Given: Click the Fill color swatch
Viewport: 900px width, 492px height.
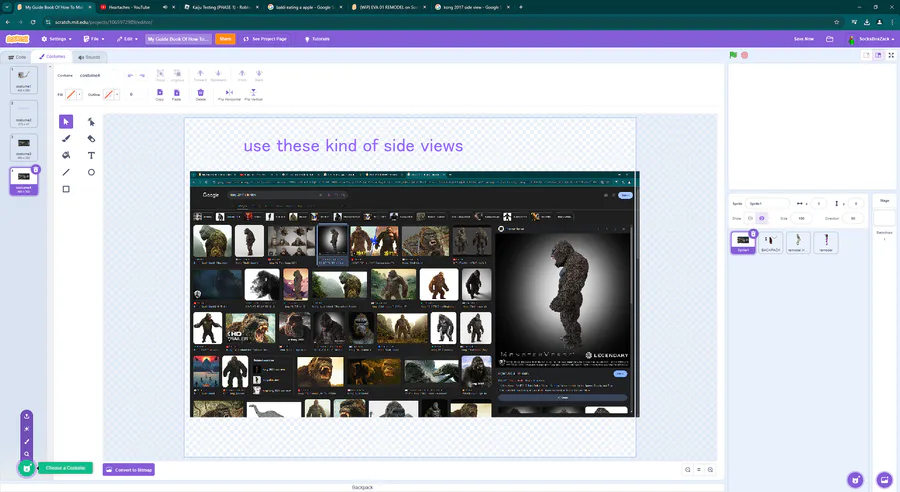Looking at the screenshot, I should pos(71,95).
